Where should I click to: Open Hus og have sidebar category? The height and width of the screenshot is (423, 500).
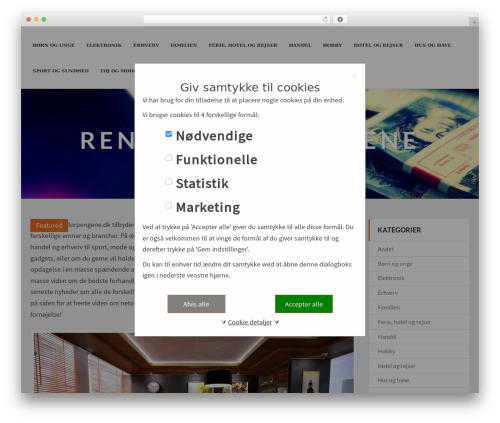click(x=393, y=380)
